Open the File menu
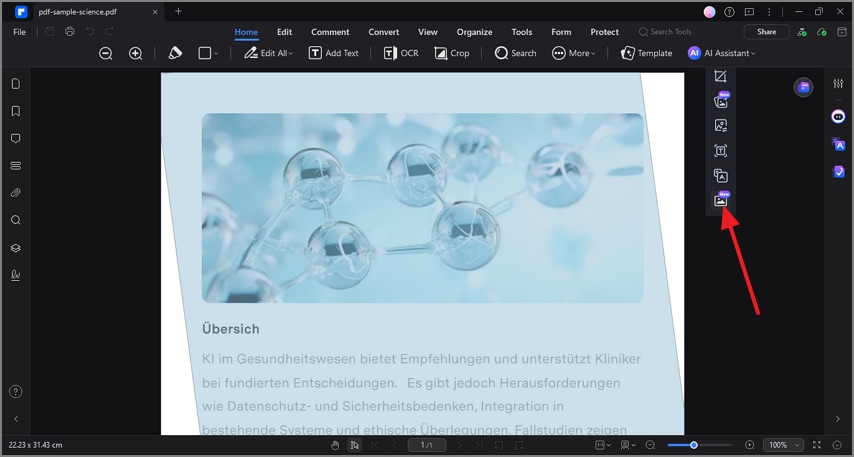 click(19, 32)
